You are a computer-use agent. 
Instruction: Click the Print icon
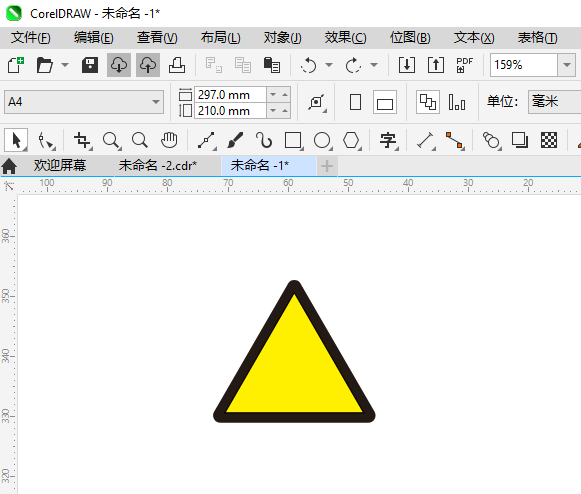pyautogui.click(x=177, y=65)
